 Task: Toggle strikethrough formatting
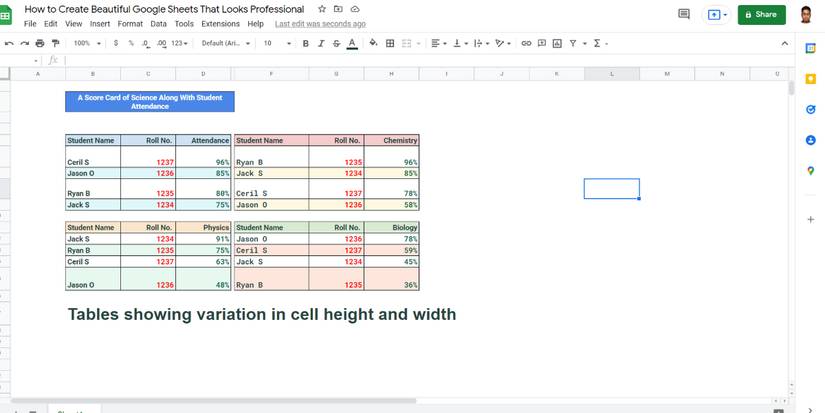tap(336, 43)
